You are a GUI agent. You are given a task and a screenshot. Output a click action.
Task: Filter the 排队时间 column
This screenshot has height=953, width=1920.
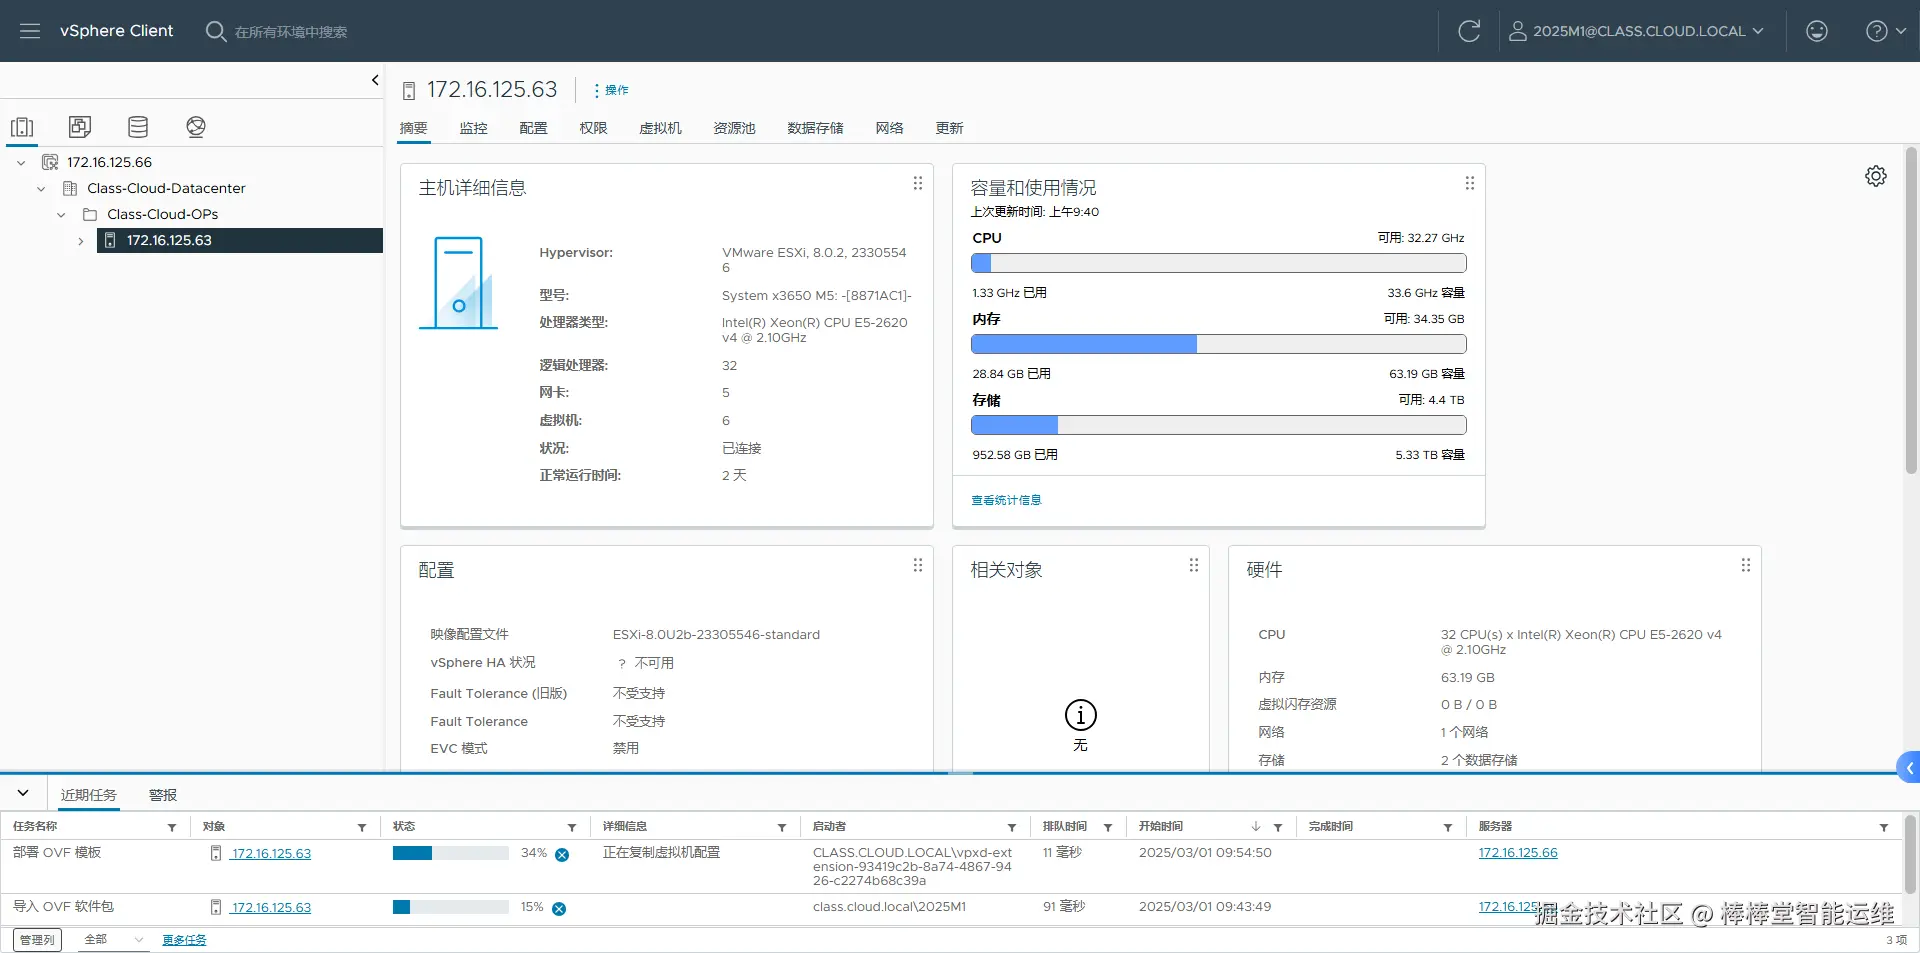tap(1108, 828)
